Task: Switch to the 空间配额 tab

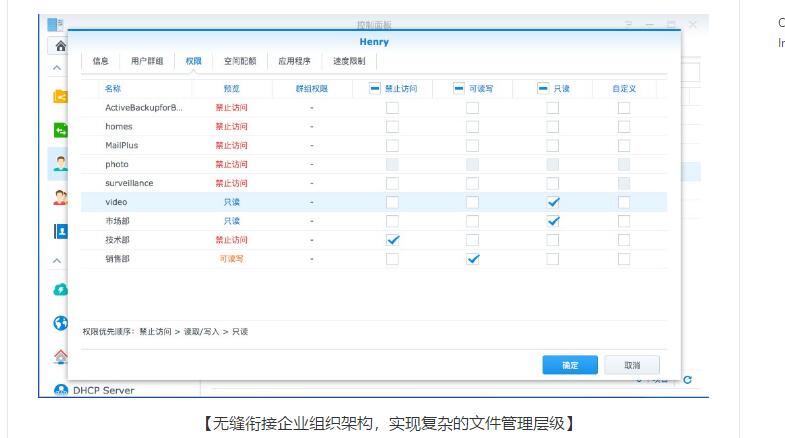Action: pyautogui.click(x=239, y=61)
